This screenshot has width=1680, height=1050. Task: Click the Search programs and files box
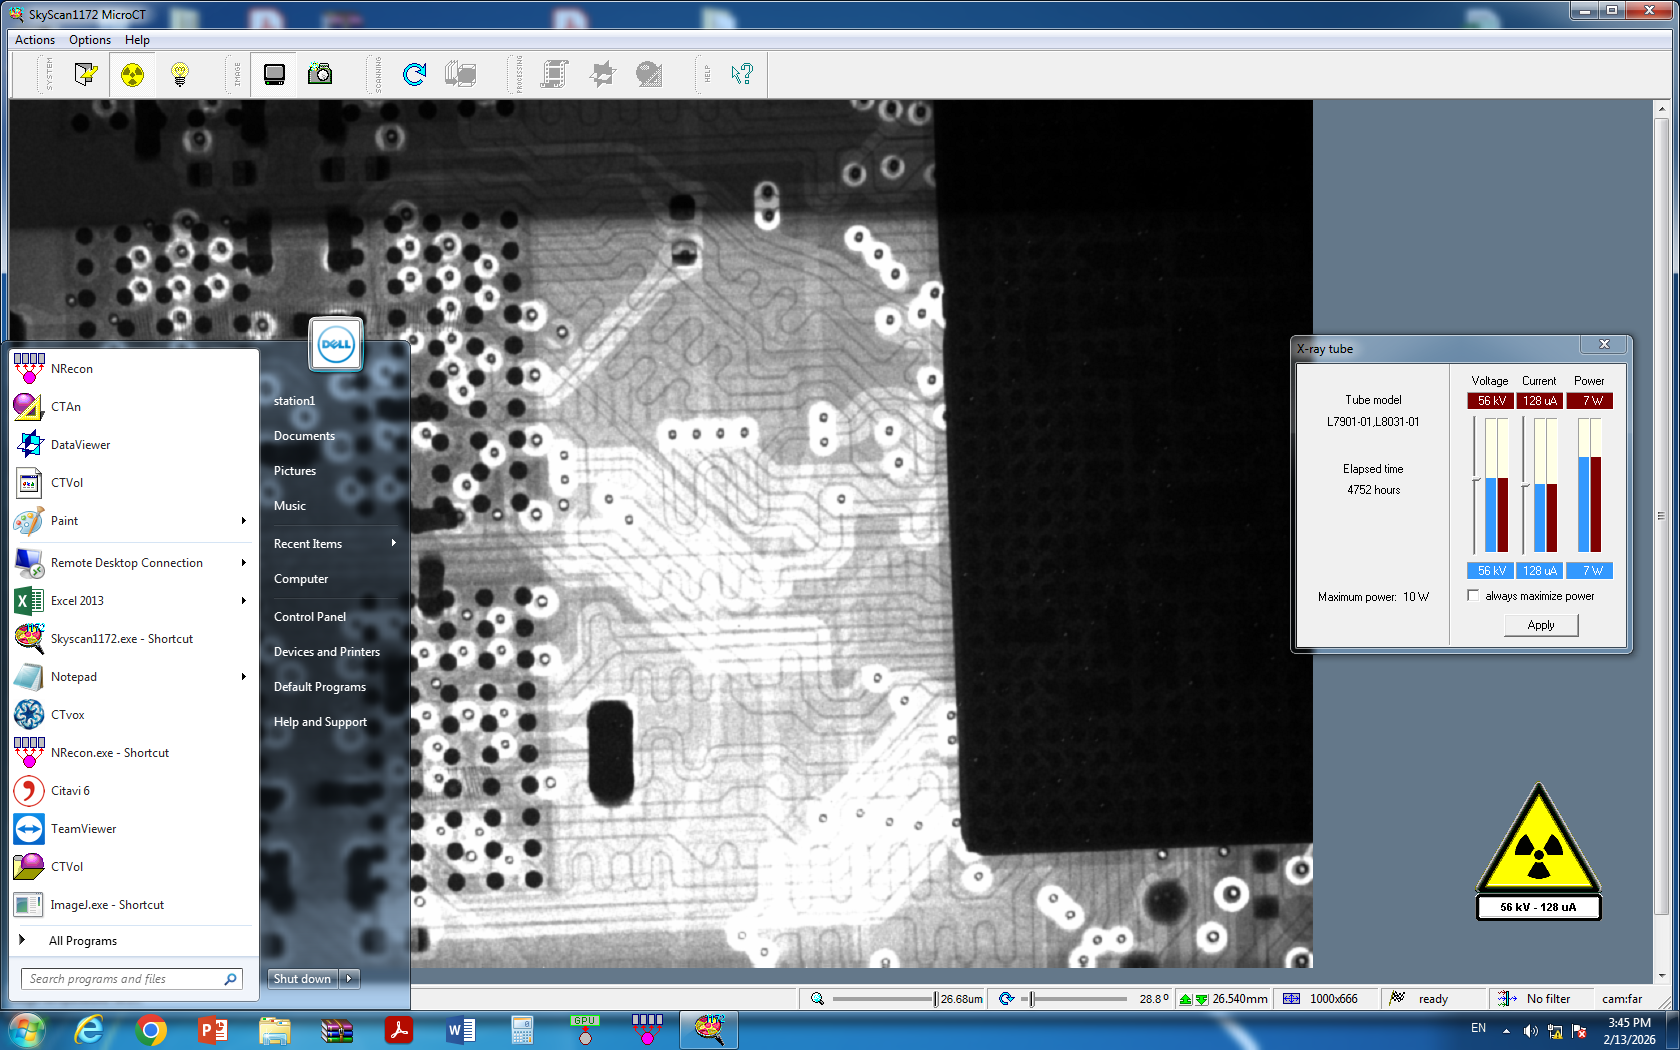click(x=122, y=979)
